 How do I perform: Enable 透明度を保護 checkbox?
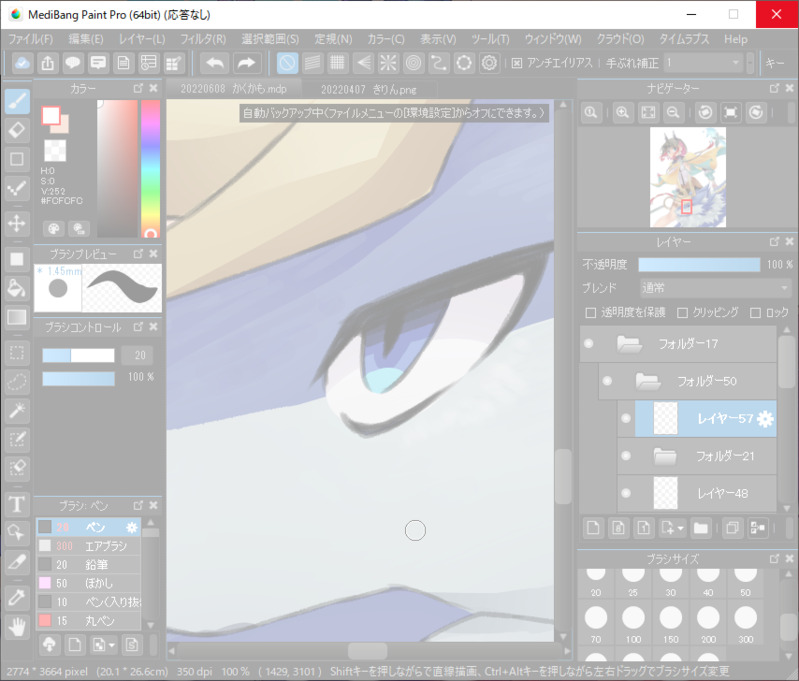[591, 313]
